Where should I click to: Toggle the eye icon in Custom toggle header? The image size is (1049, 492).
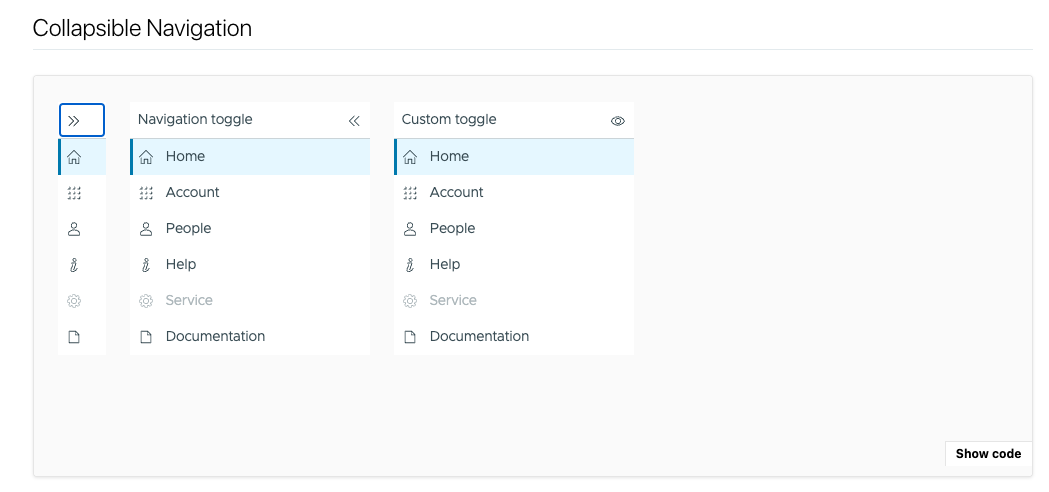tap(617, 121)
